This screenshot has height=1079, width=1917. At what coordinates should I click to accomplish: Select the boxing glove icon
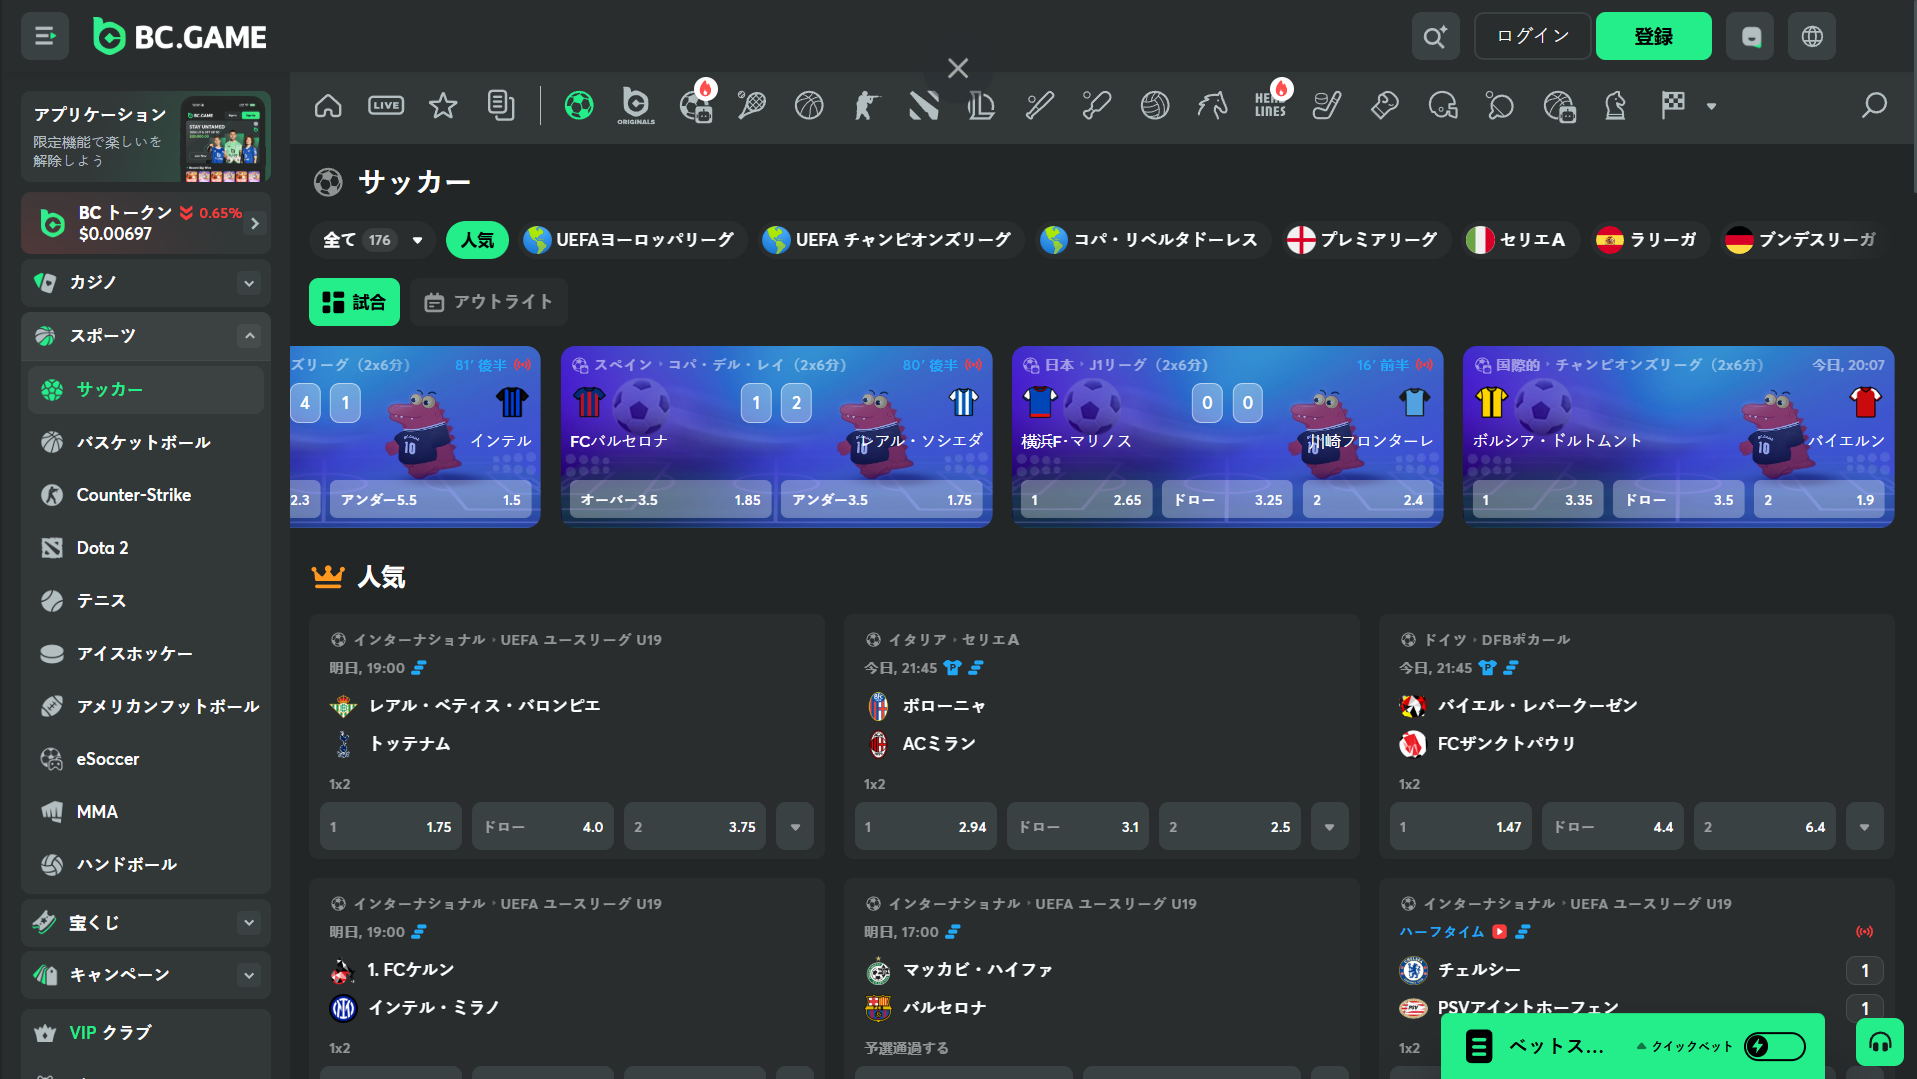coord(1385,105)
